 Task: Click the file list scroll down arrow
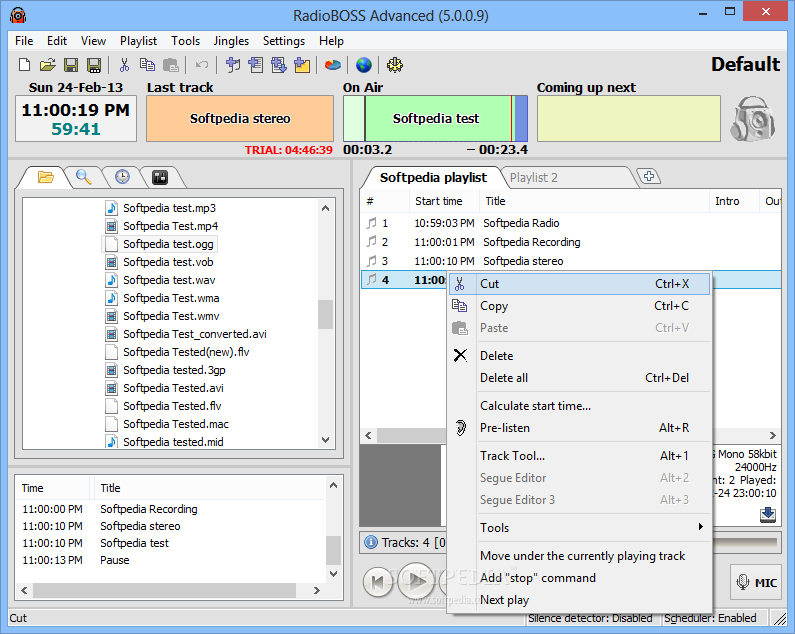click(326, 440)
